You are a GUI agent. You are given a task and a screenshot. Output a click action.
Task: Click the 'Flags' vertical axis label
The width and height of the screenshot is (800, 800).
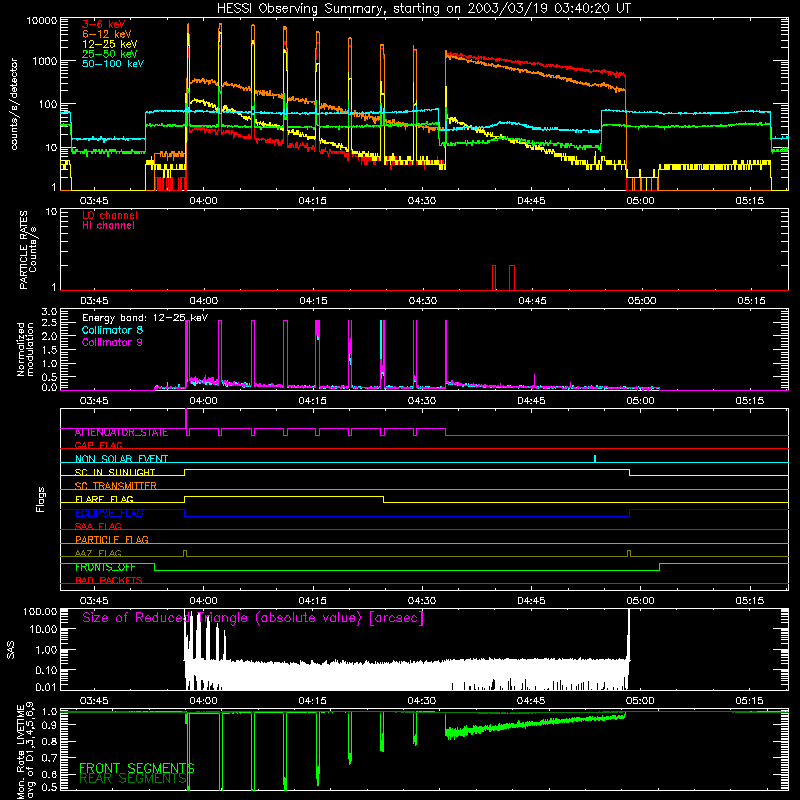pyautogui.click(x=41, y=499)
